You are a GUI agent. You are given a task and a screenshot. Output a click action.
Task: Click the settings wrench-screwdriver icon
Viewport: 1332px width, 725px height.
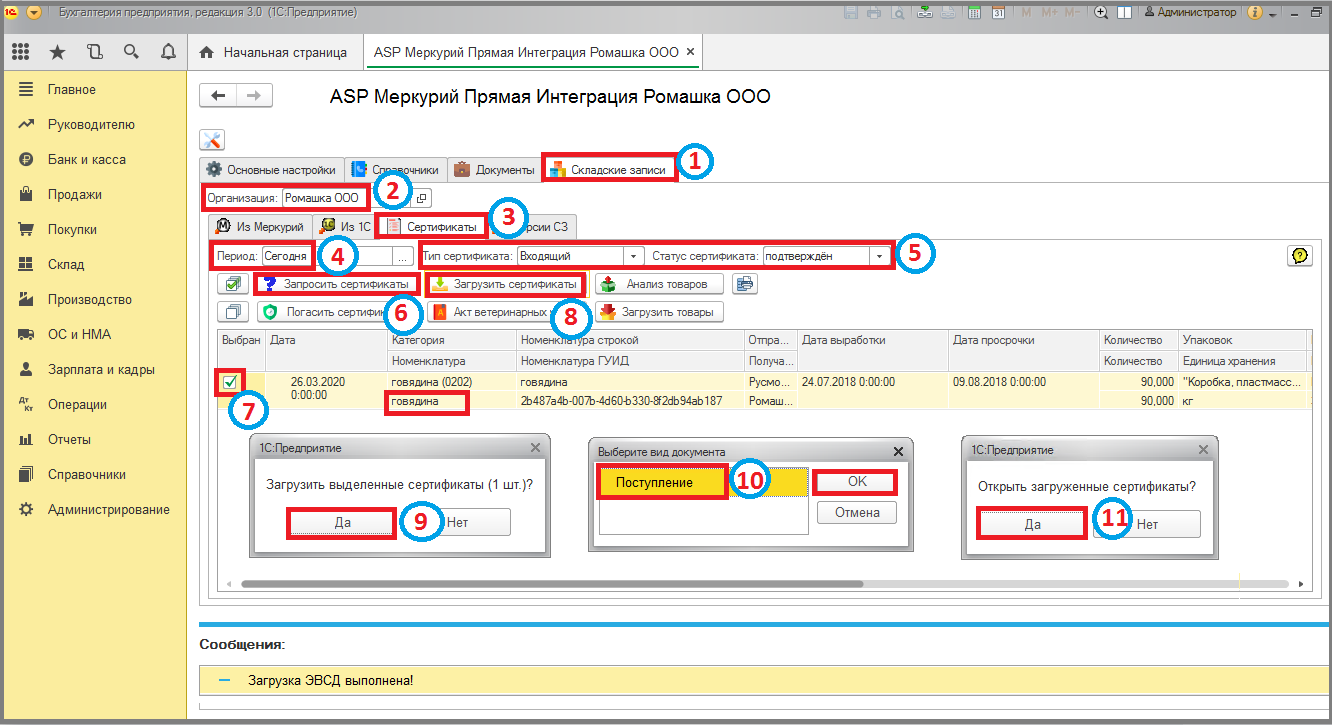212,141
